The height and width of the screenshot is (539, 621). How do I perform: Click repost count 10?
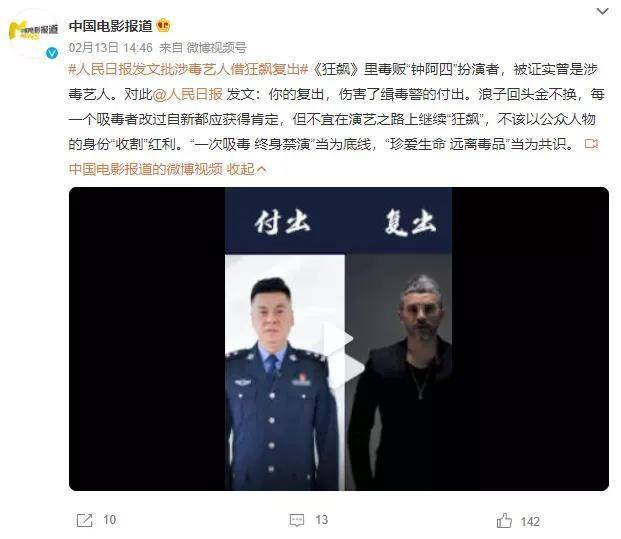click(110, 520)
